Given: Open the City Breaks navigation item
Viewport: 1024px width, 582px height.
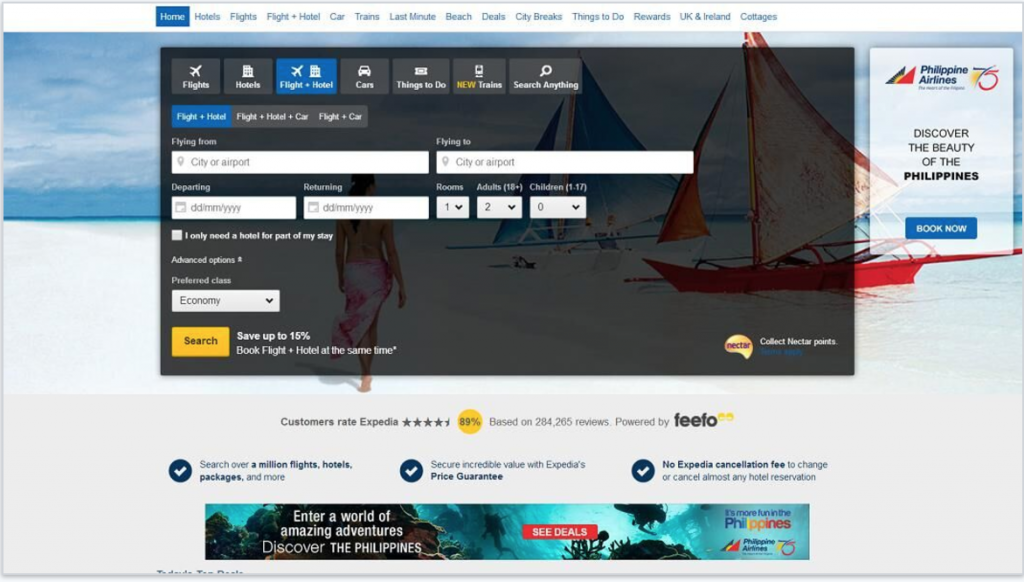Looking at the screenshot, I should (x=539, y=16).
